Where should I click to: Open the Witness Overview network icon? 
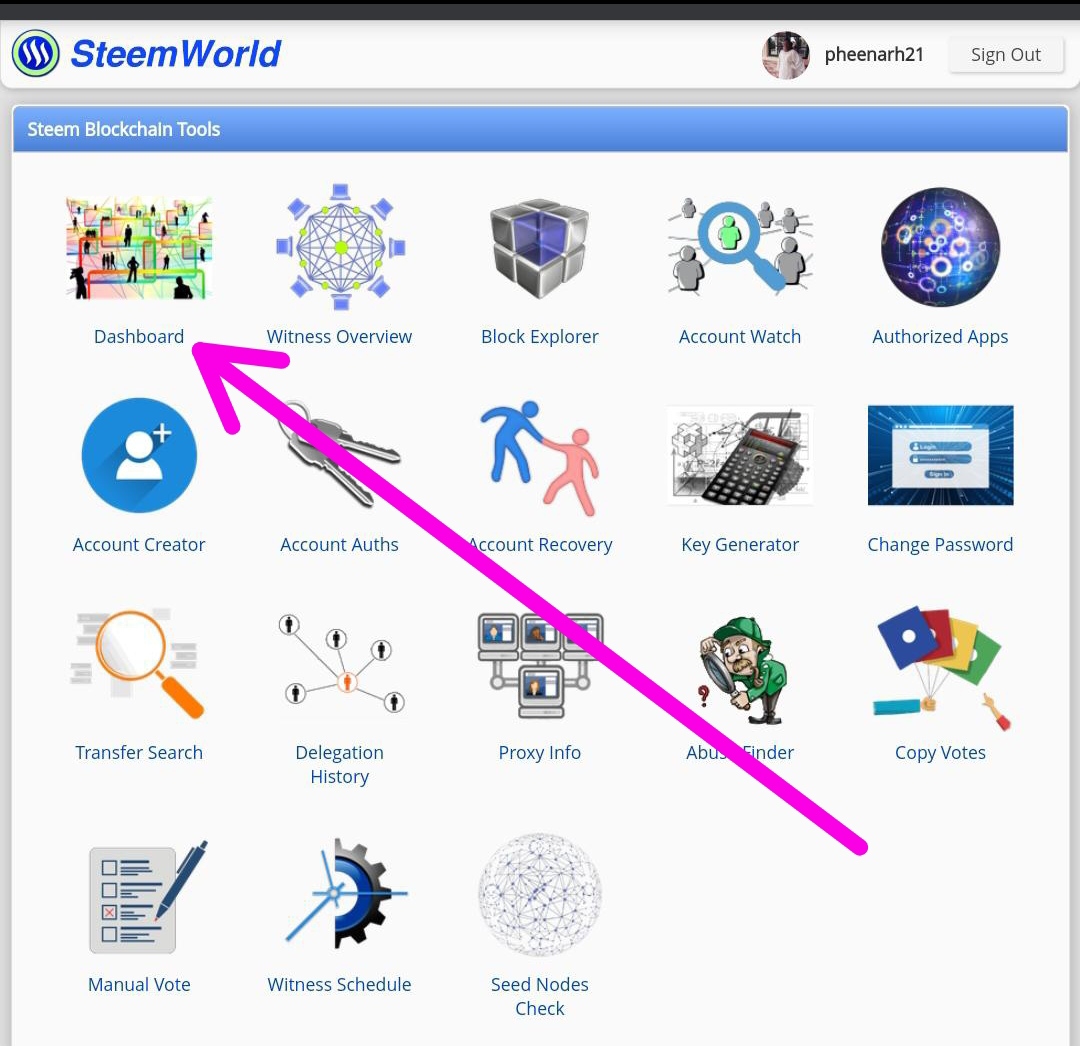tap(340, 247)
